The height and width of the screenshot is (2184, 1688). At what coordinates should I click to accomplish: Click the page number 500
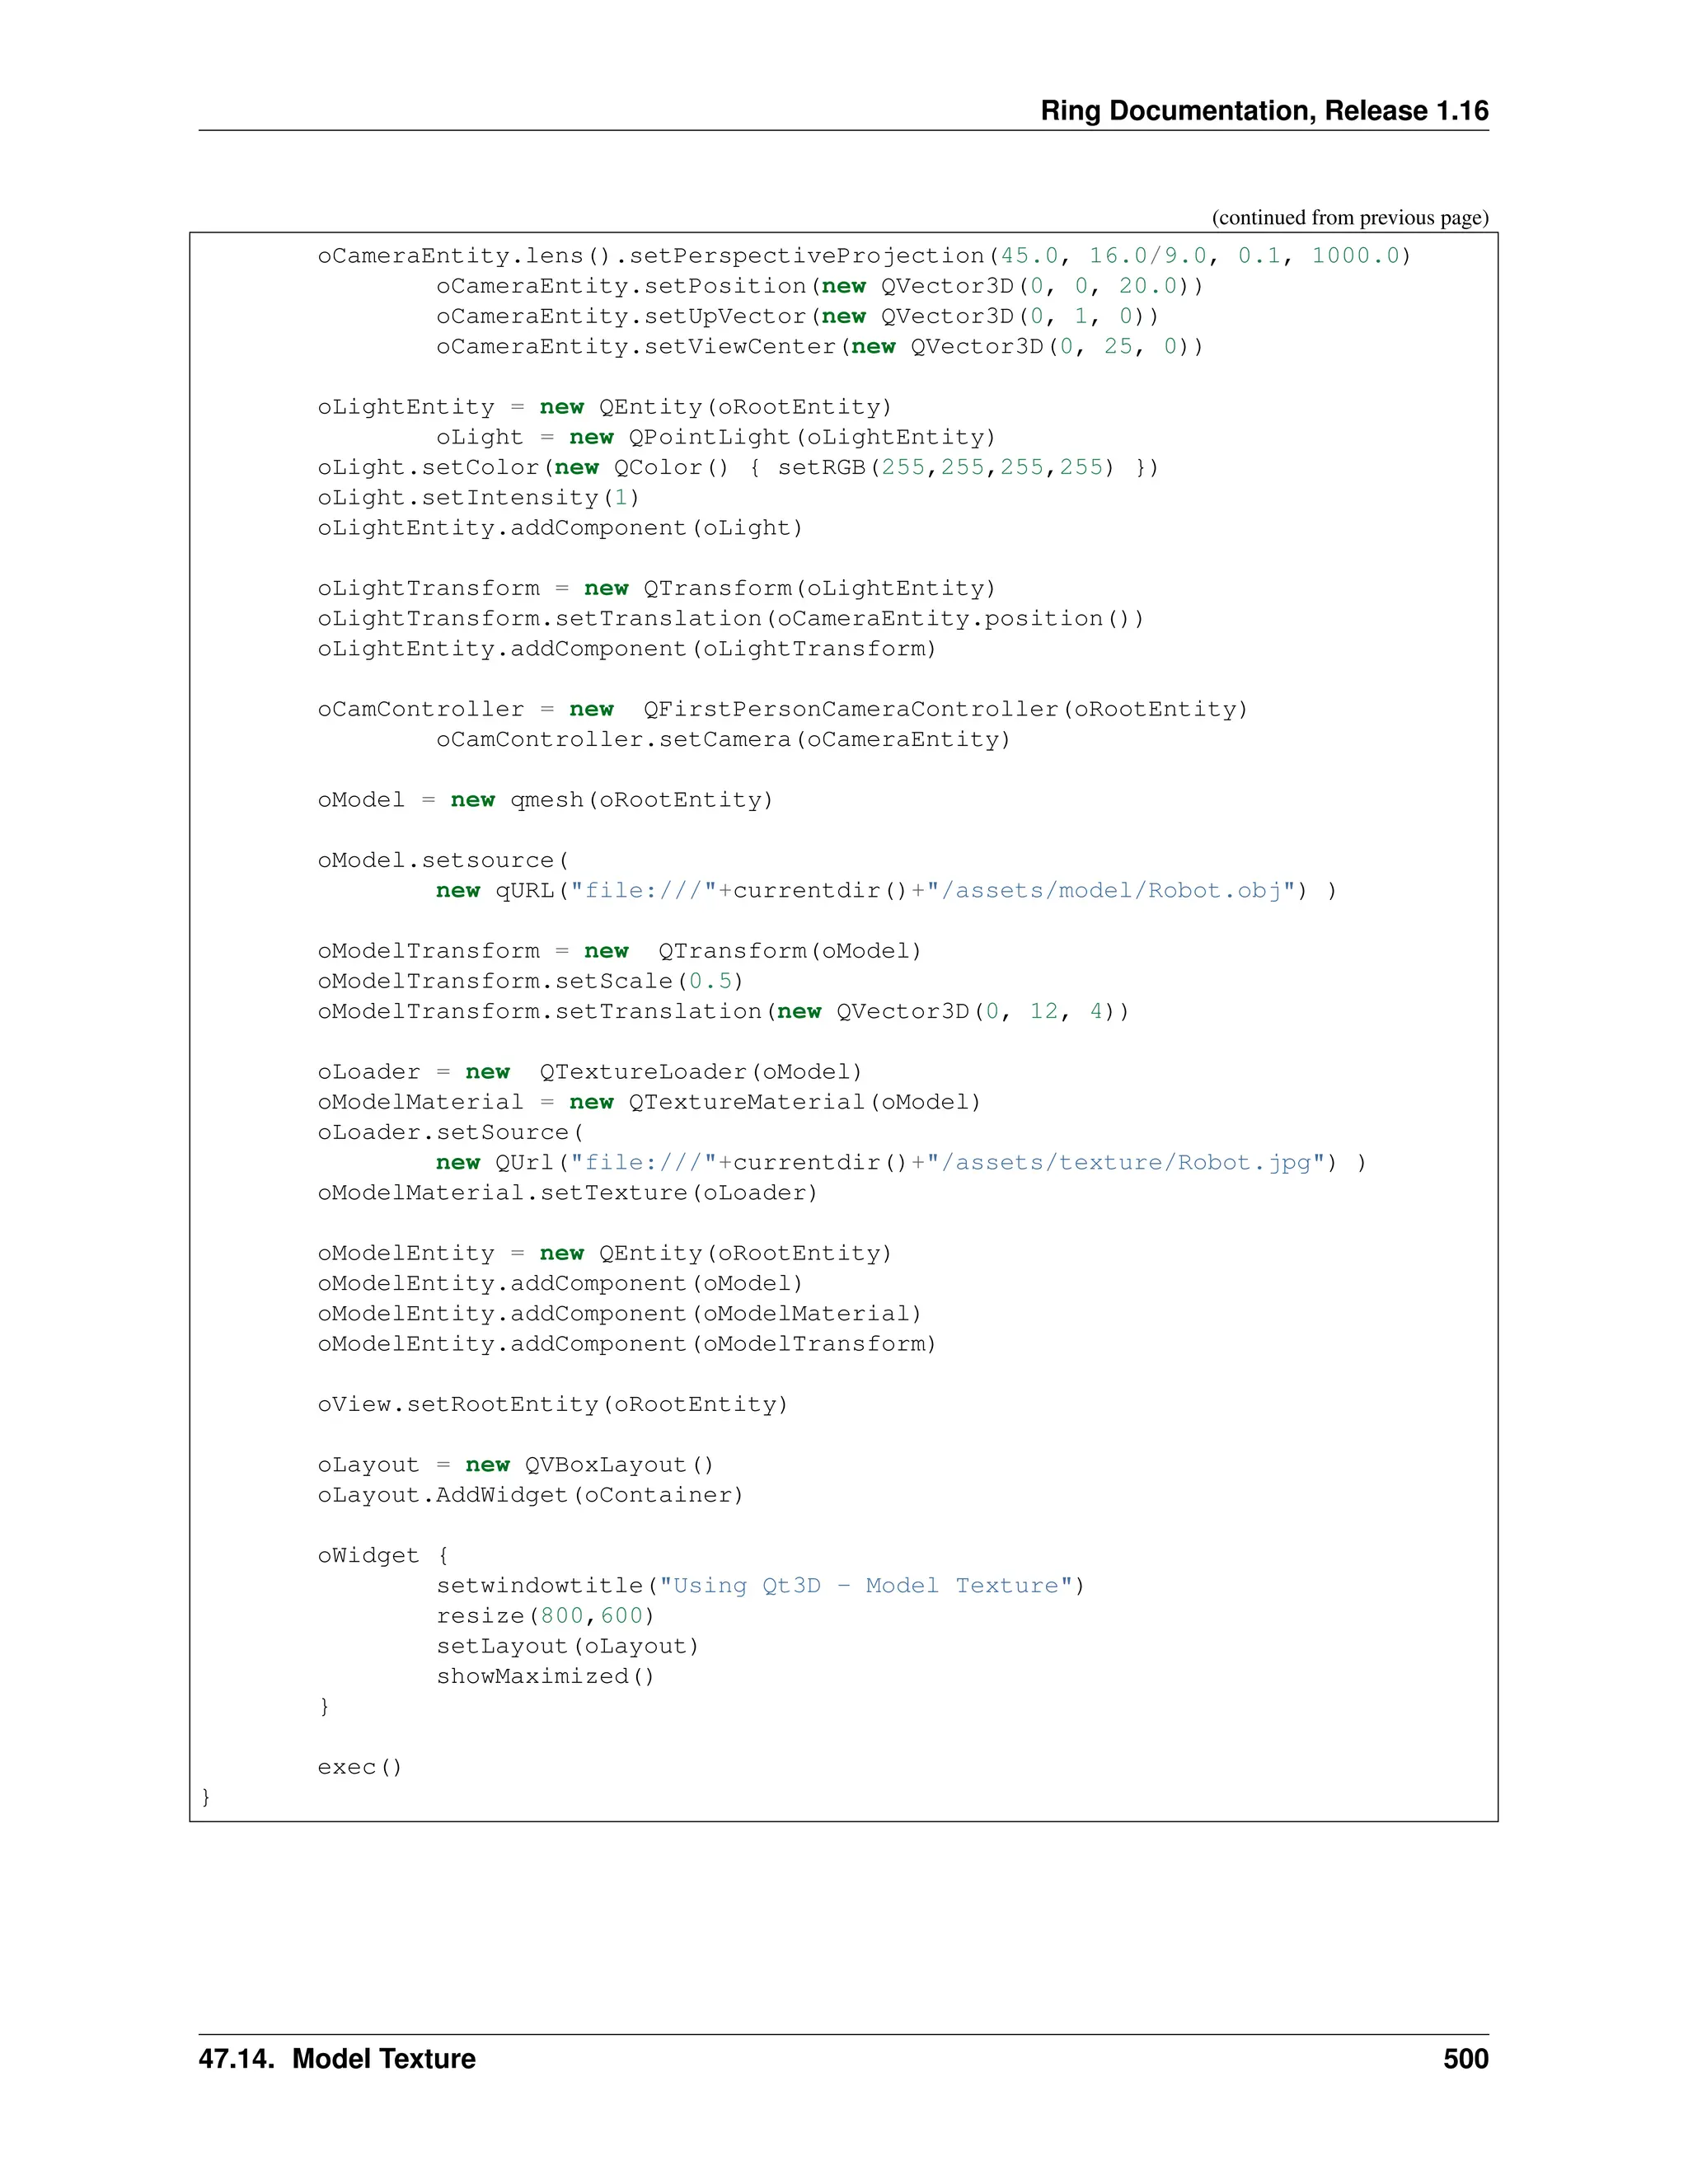tap(1465, 2059)
